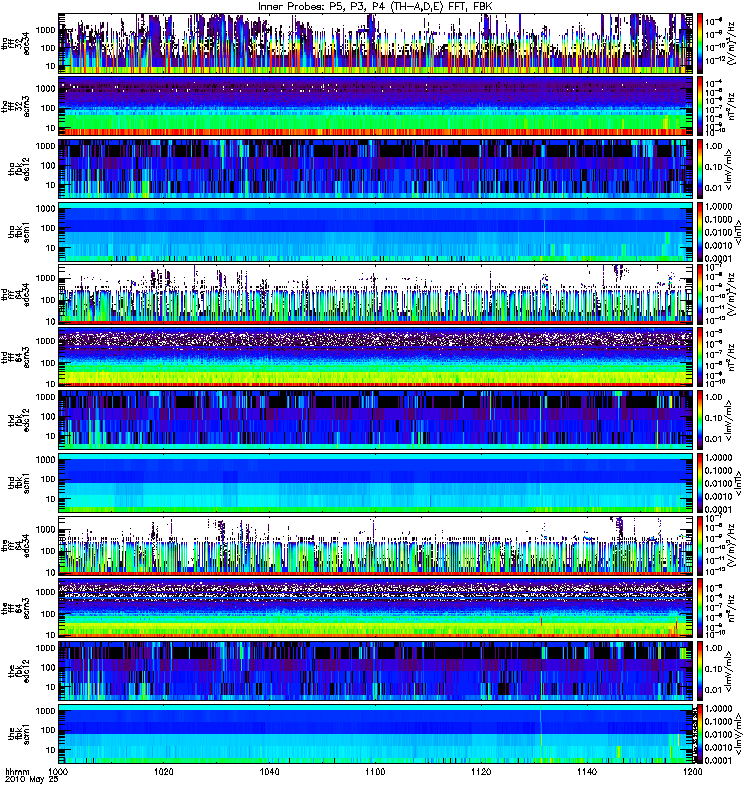Viewport: 750px width, 800px height.
Task: Click the color bar beside tha fbk scm1 panel
Action: coord(699,232)
